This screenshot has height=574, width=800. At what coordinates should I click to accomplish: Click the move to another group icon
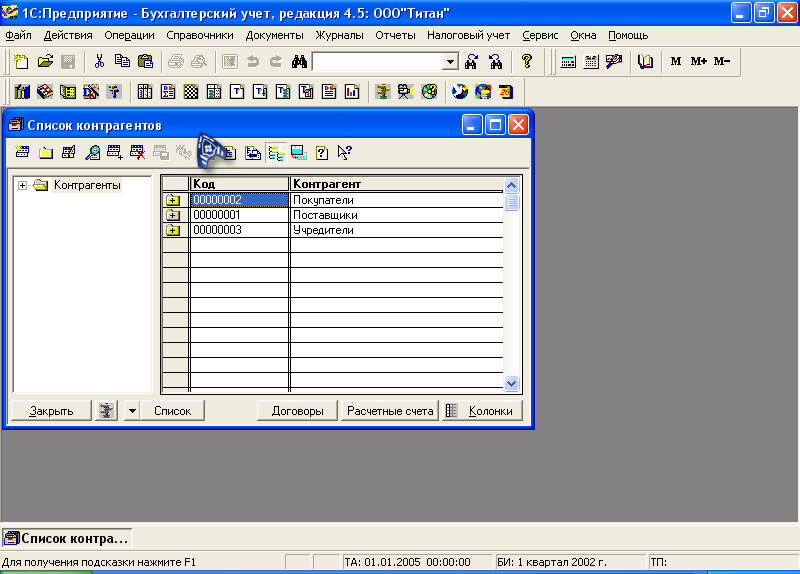(x=253, y=152)
